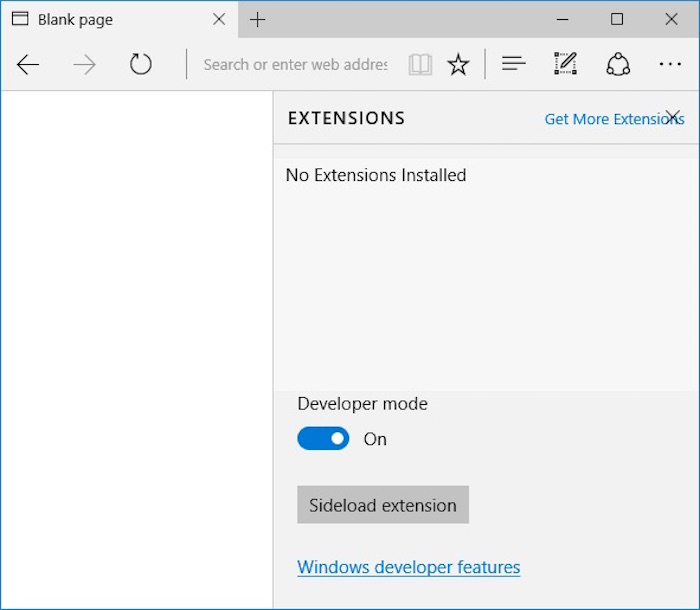Open the Share icon
Viewport: 700px width, 610px height.
(x=618, y=65)
